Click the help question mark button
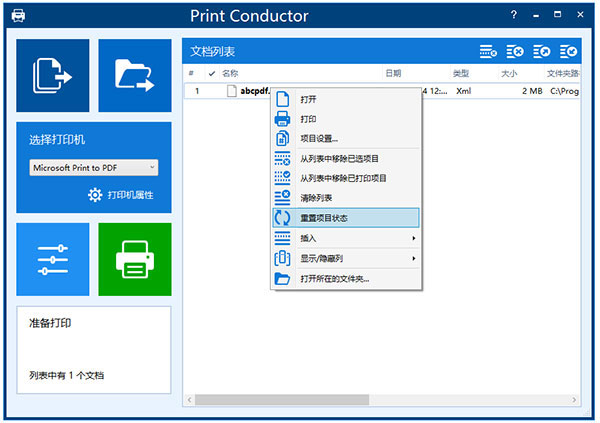 pos(514,15)
